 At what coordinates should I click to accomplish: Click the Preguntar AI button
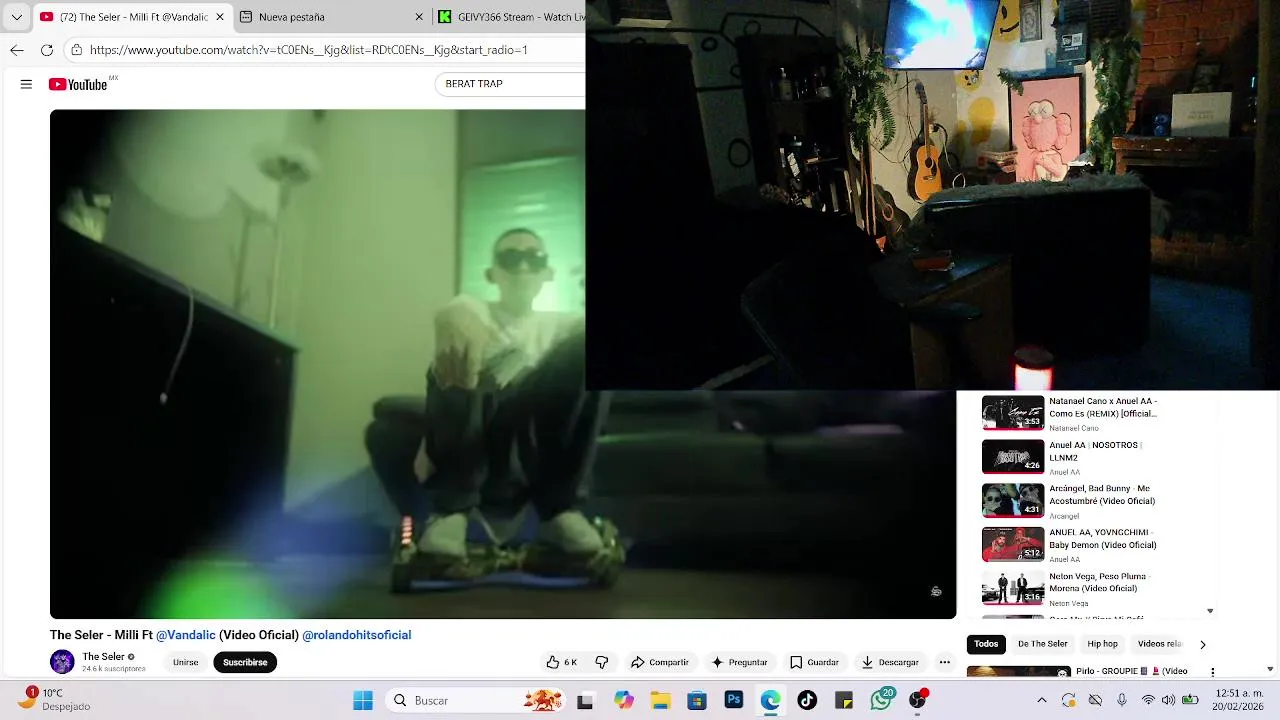tap(740, 662)
